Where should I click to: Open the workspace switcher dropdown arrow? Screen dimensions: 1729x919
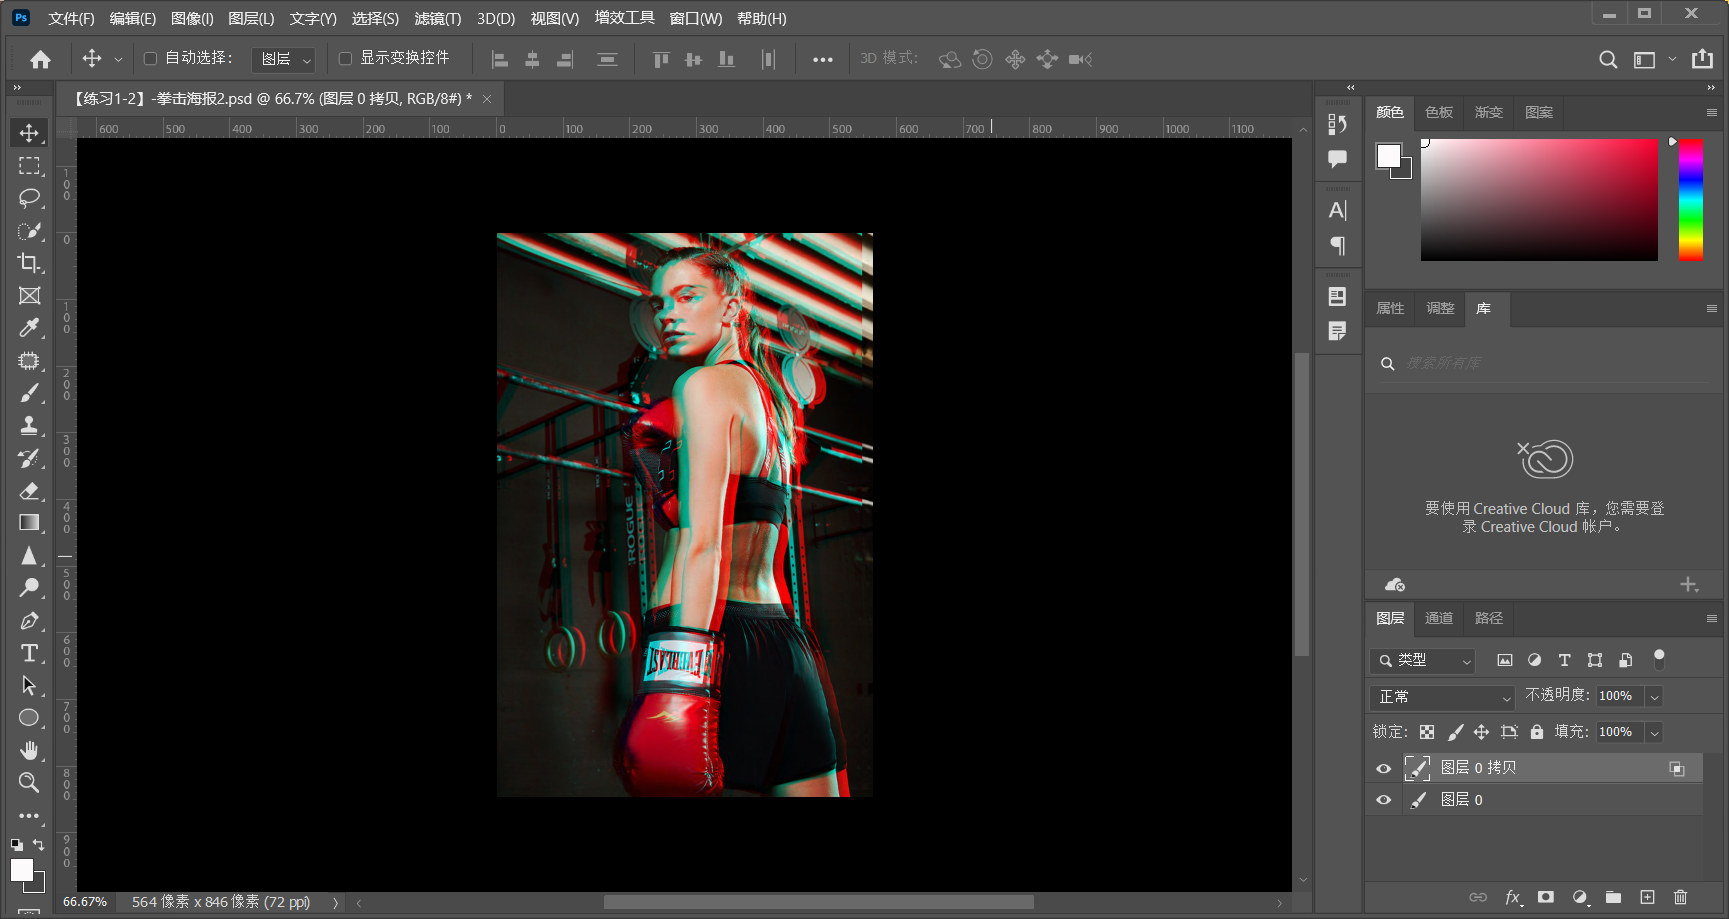click(1672, 59)
